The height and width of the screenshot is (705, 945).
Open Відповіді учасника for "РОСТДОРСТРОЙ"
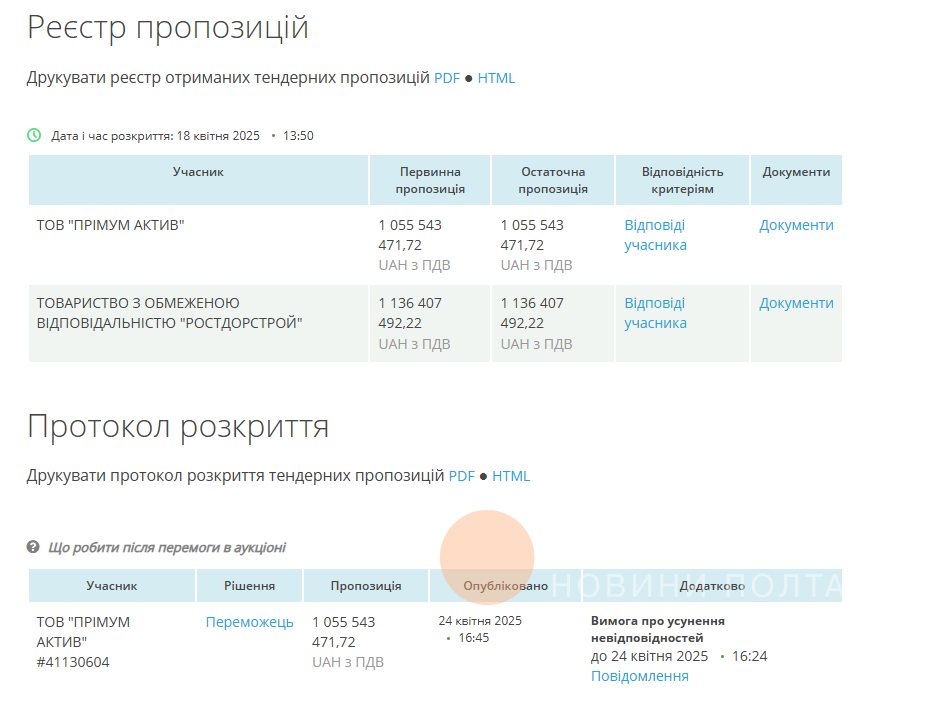[655, 313]
